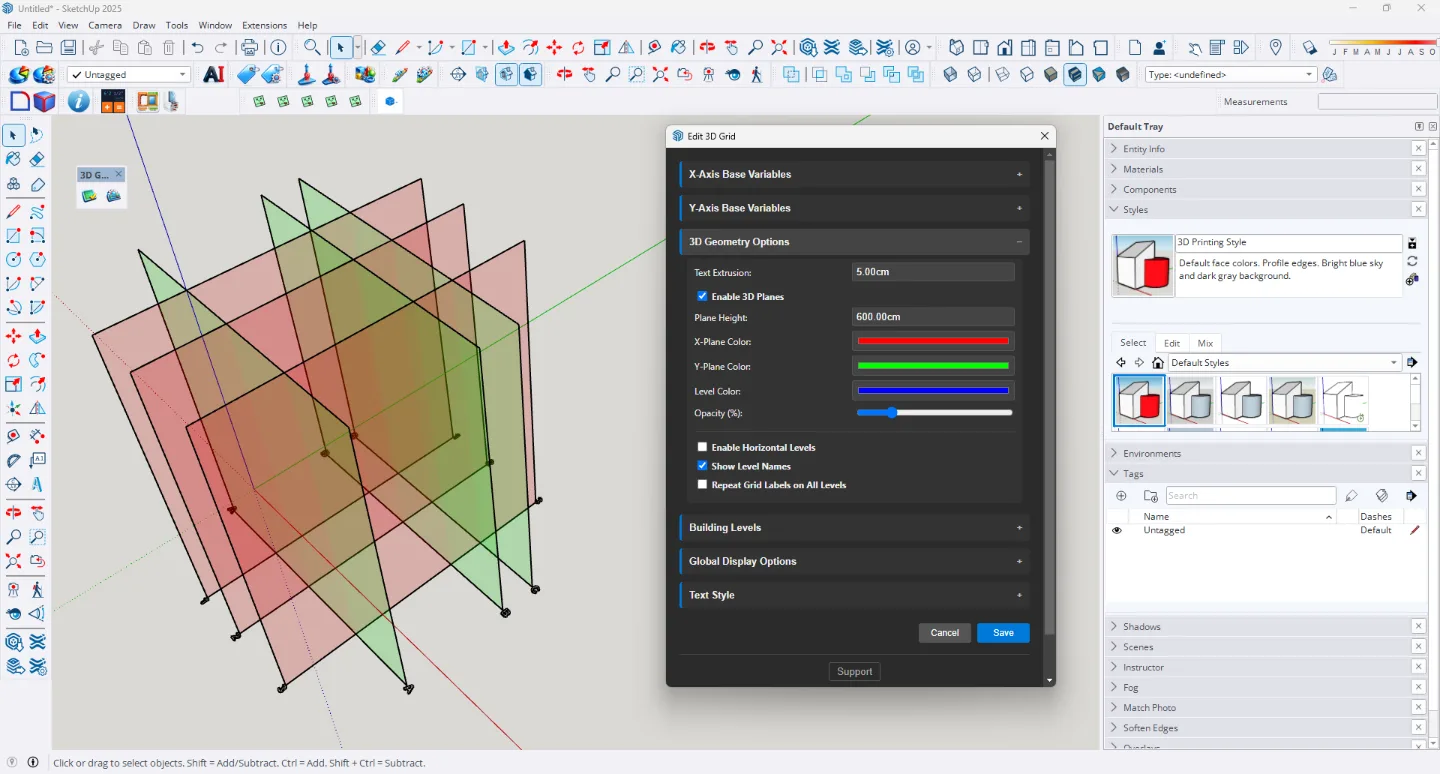This screenshot has width=1440, height=774.
Task: Expand the Y-Axis Base Variables section
Action: 854,208
